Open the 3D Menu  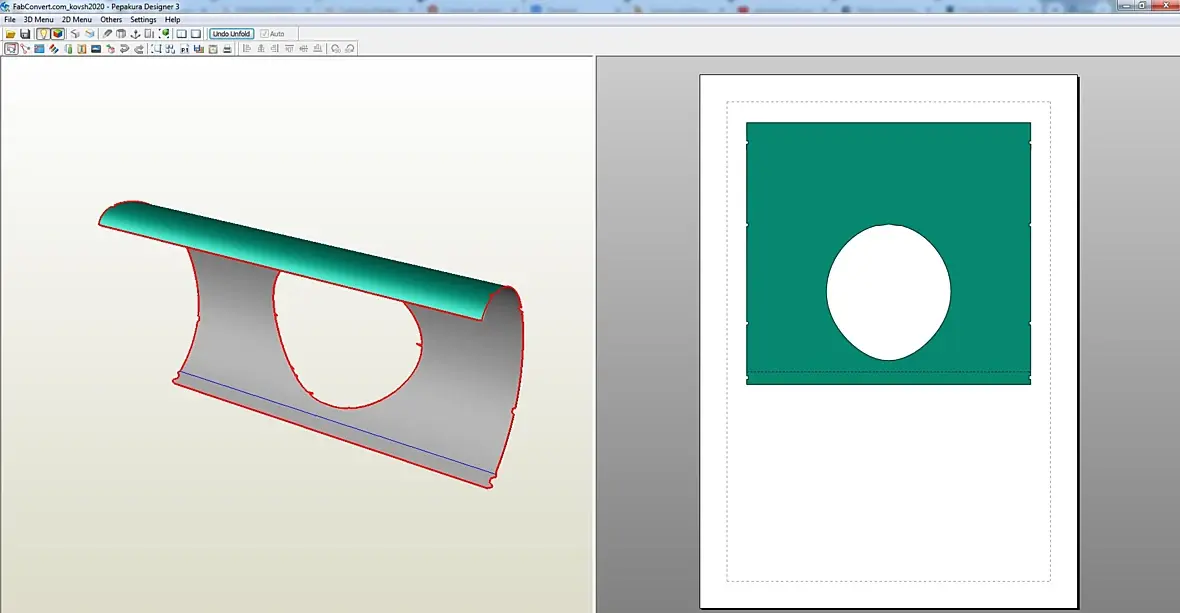(x=38, y=20)
